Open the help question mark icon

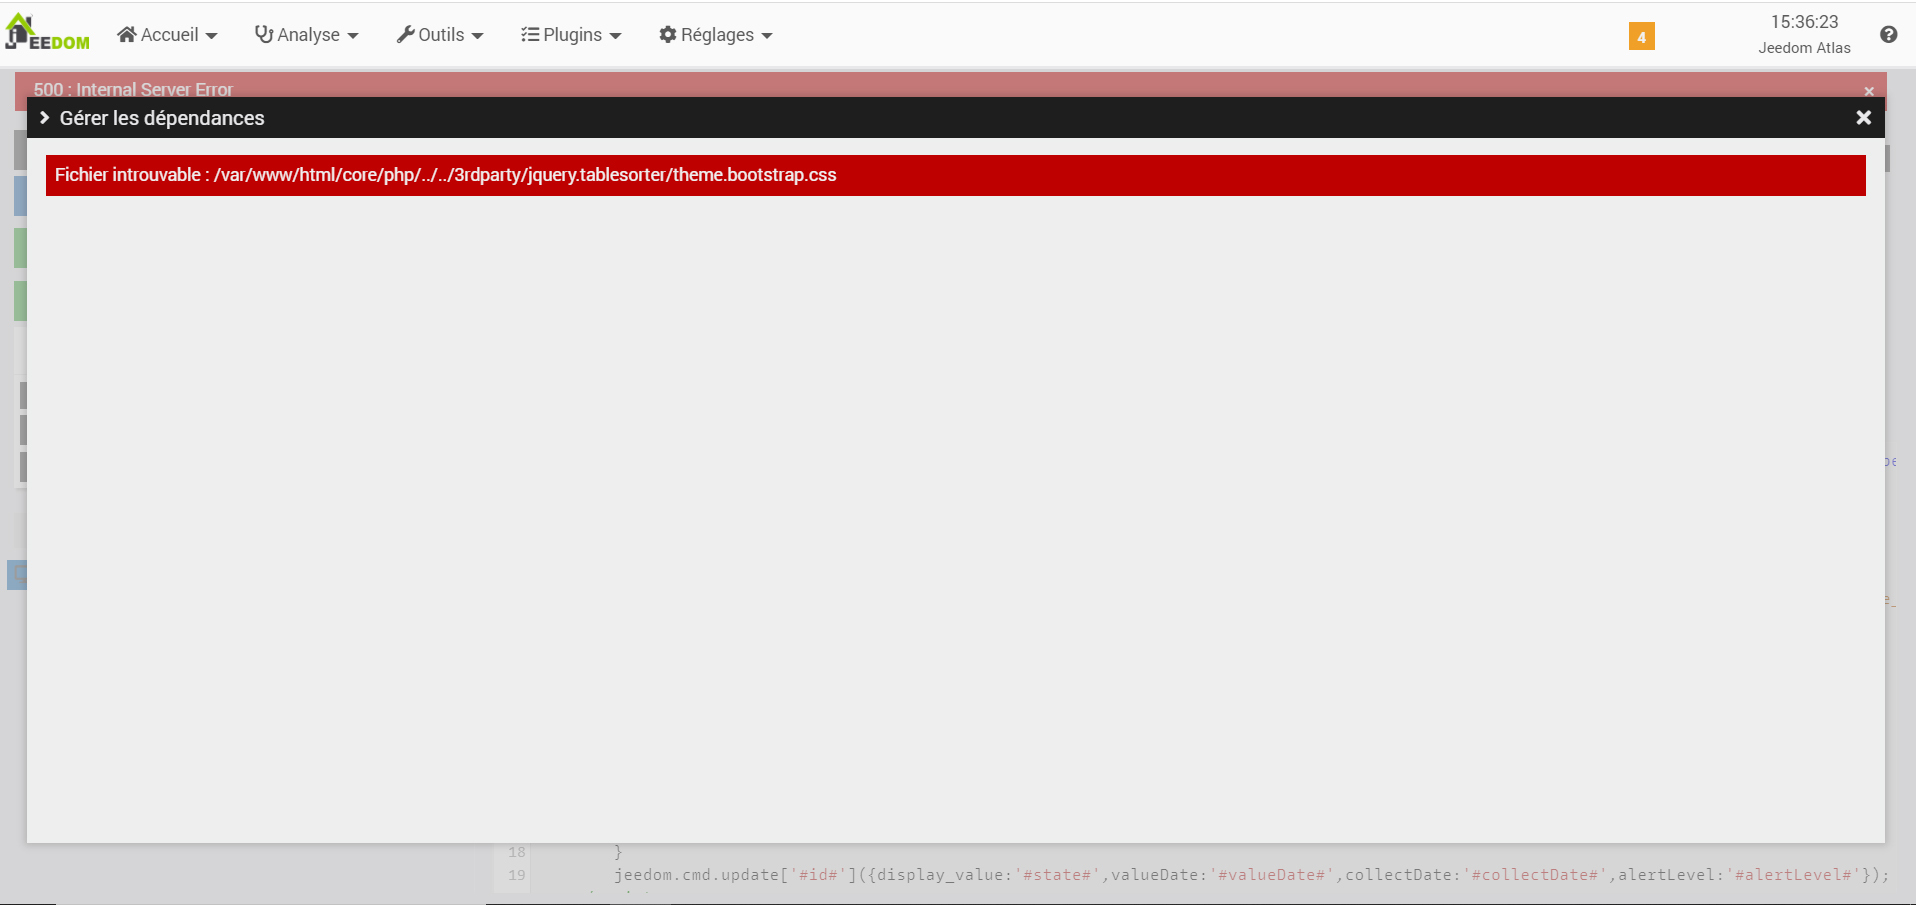(1888, 35)
